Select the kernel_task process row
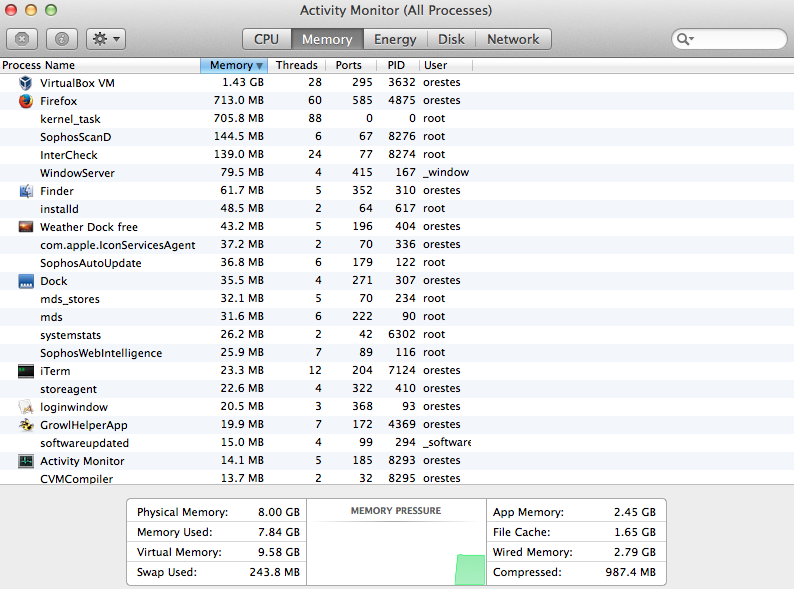 (397, 119)
